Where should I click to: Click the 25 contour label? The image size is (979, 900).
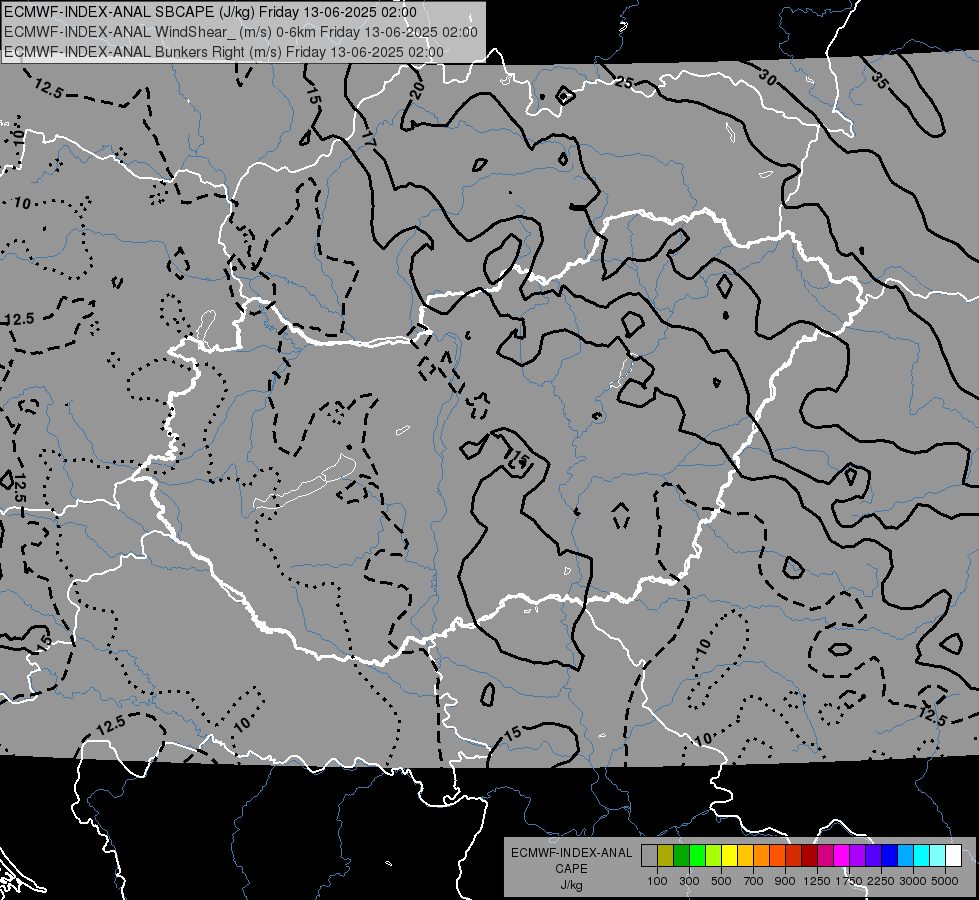(x=624, y=82)
